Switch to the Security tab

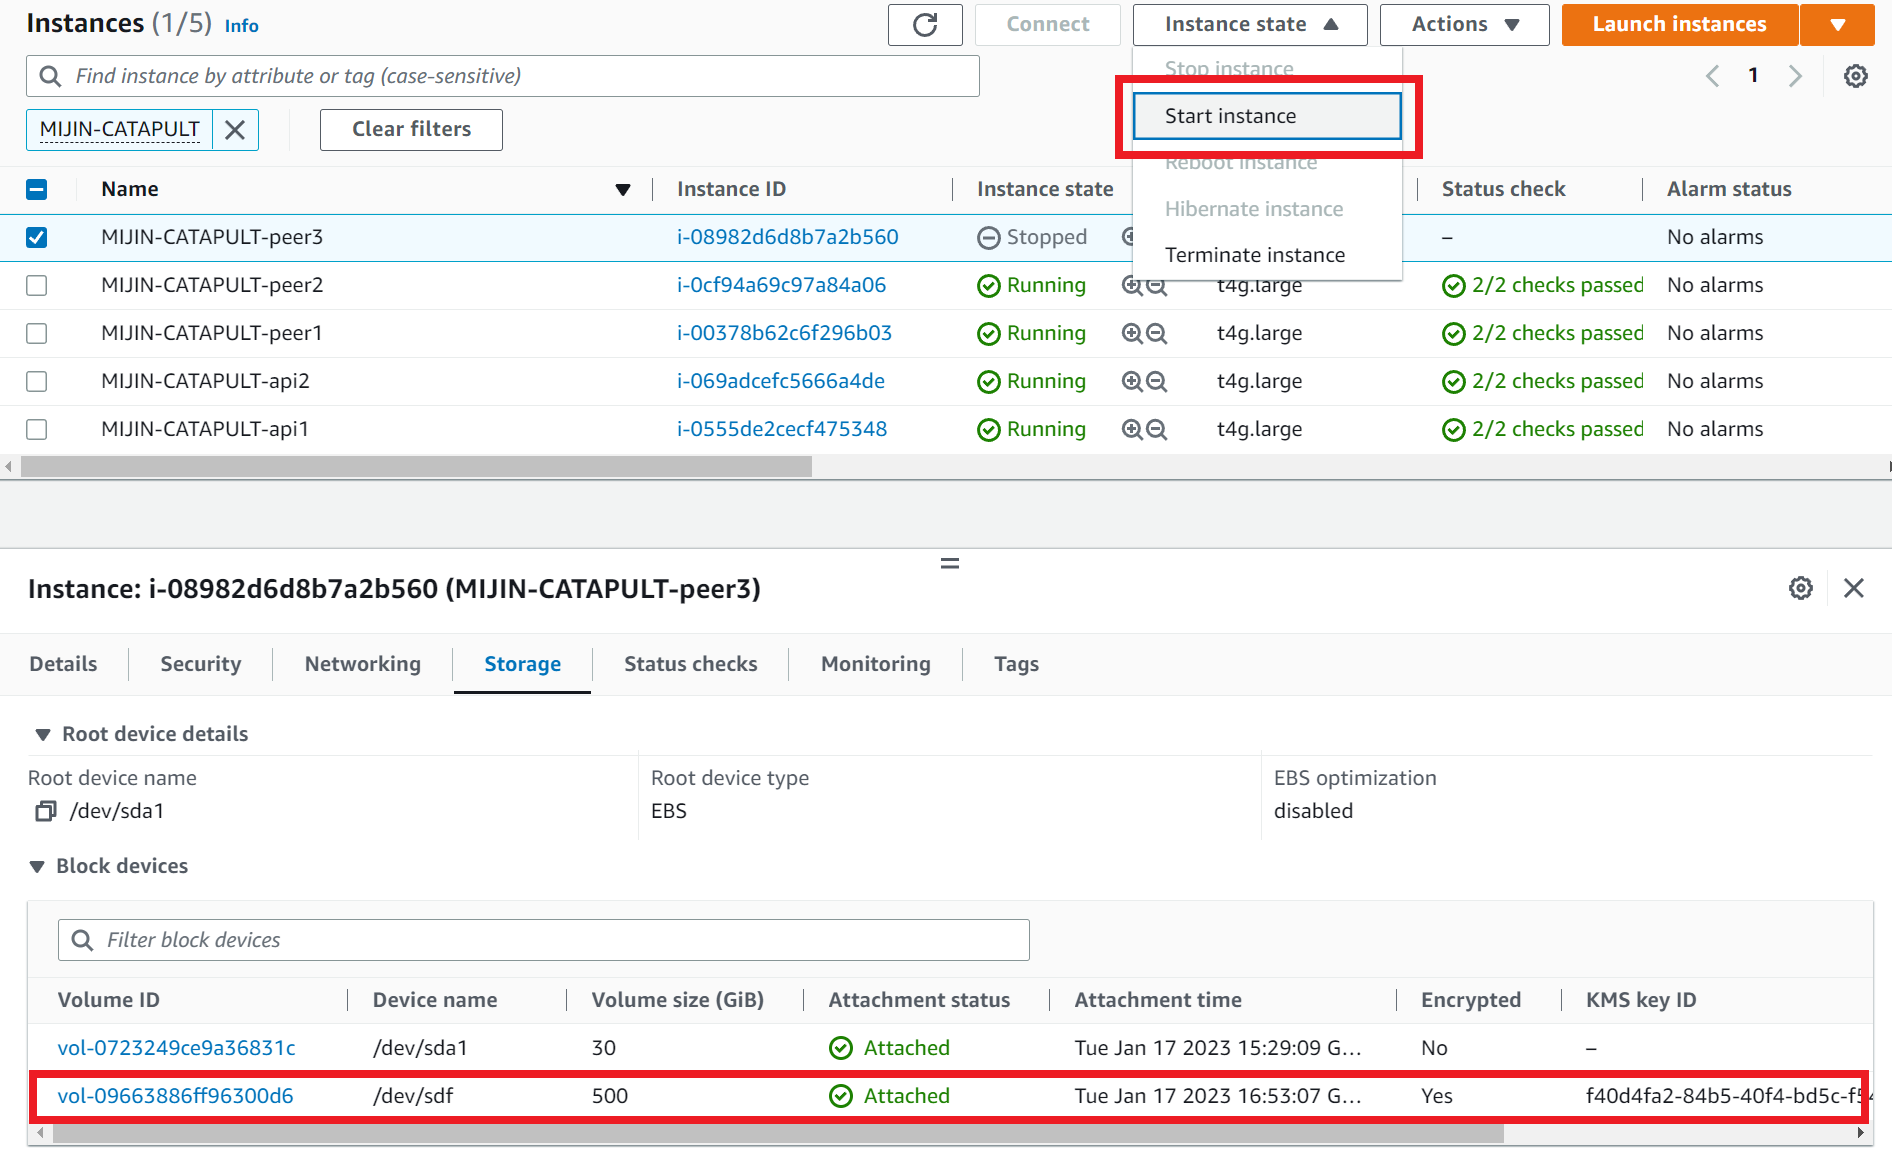(201, 664)
